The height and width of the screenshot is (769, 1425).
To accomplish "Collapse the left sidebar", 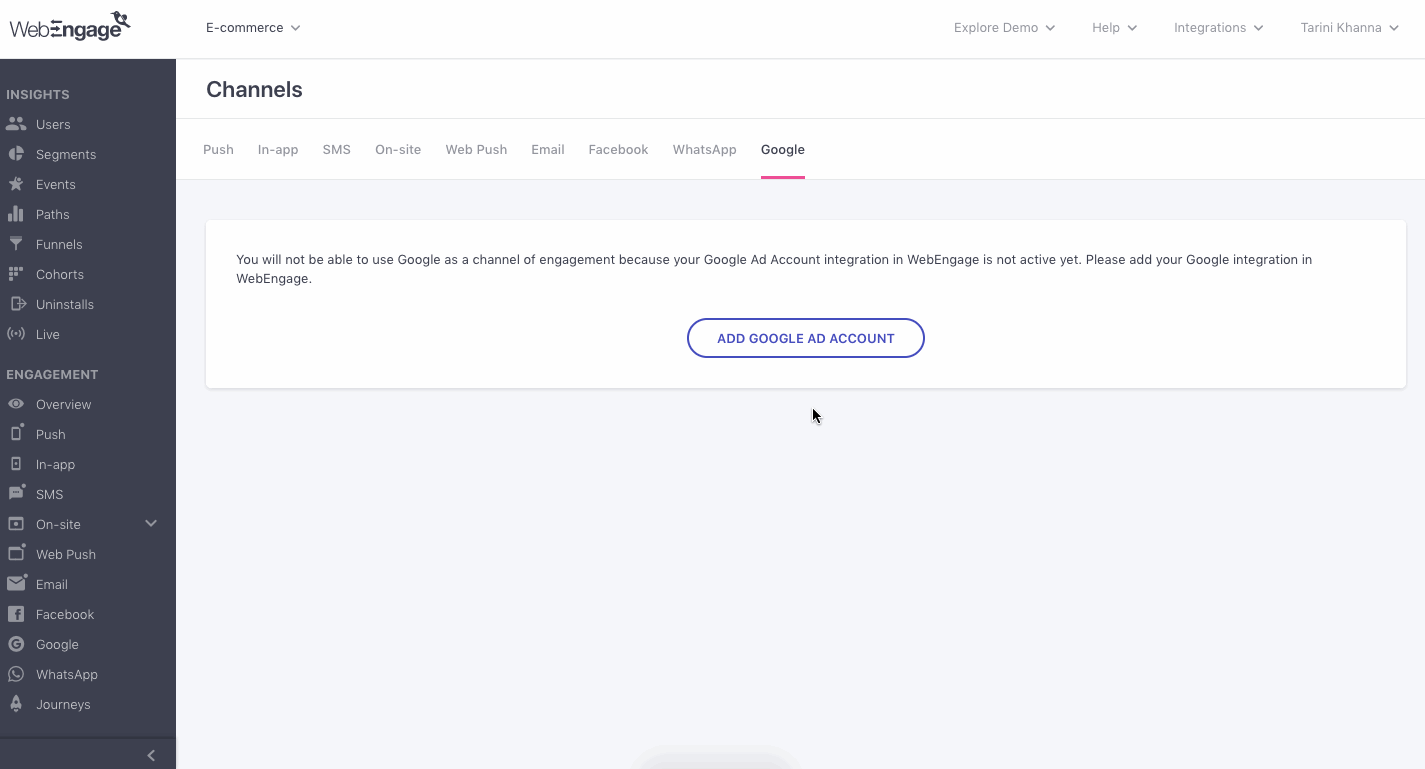I will point(151,755).
